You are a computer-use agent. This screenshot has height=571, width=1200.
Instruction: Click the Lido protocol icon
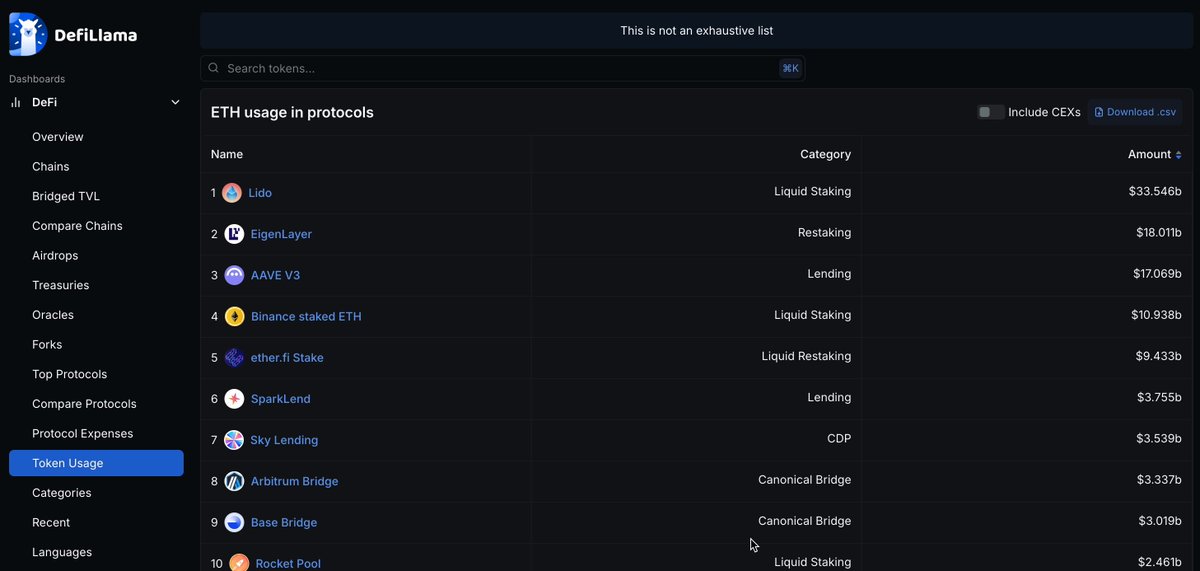click(232, 193)
